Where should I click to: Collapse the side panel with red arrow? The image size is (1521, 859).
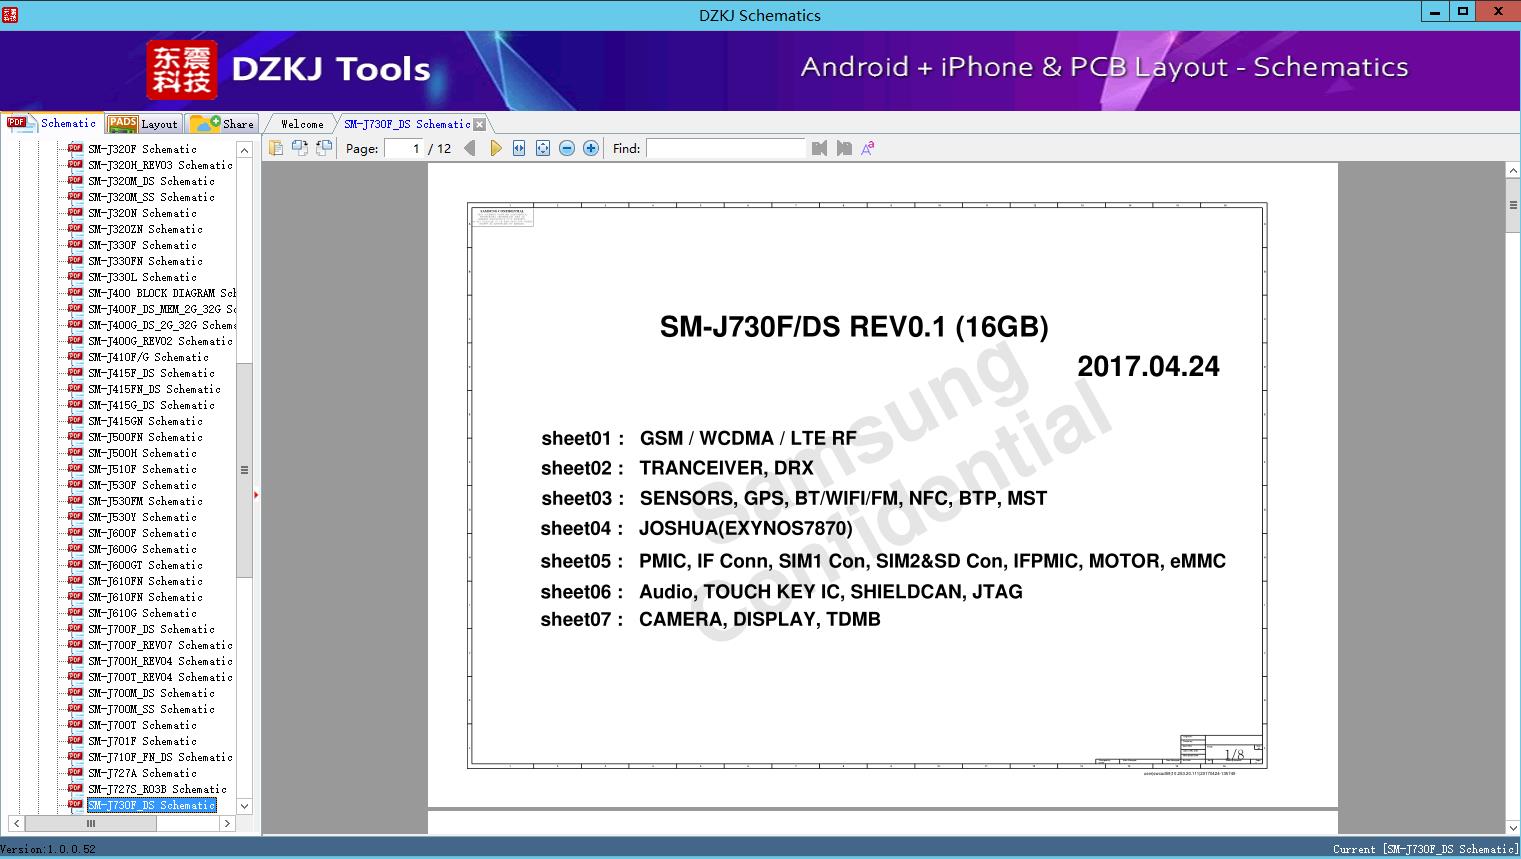(x=256, y=494)
